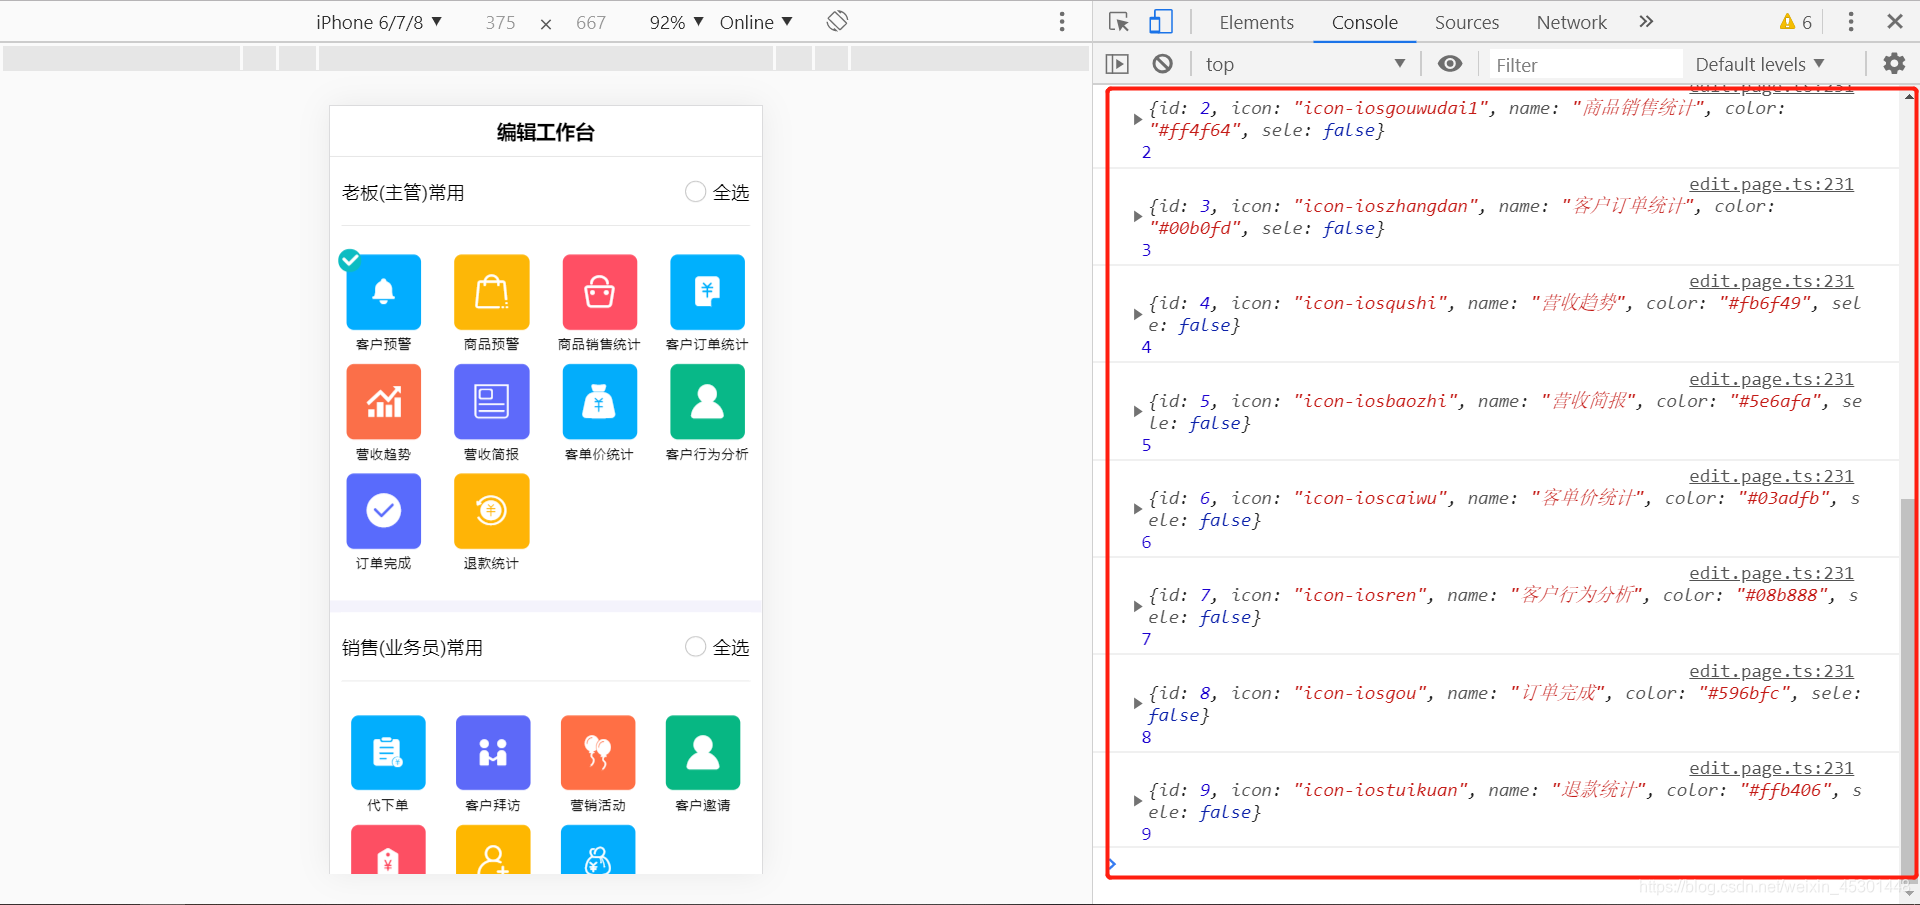Screen dimensions: 1920x905
Task: Open edit.page.ts:231 link above id 3 log
Action: [1771, 184]
